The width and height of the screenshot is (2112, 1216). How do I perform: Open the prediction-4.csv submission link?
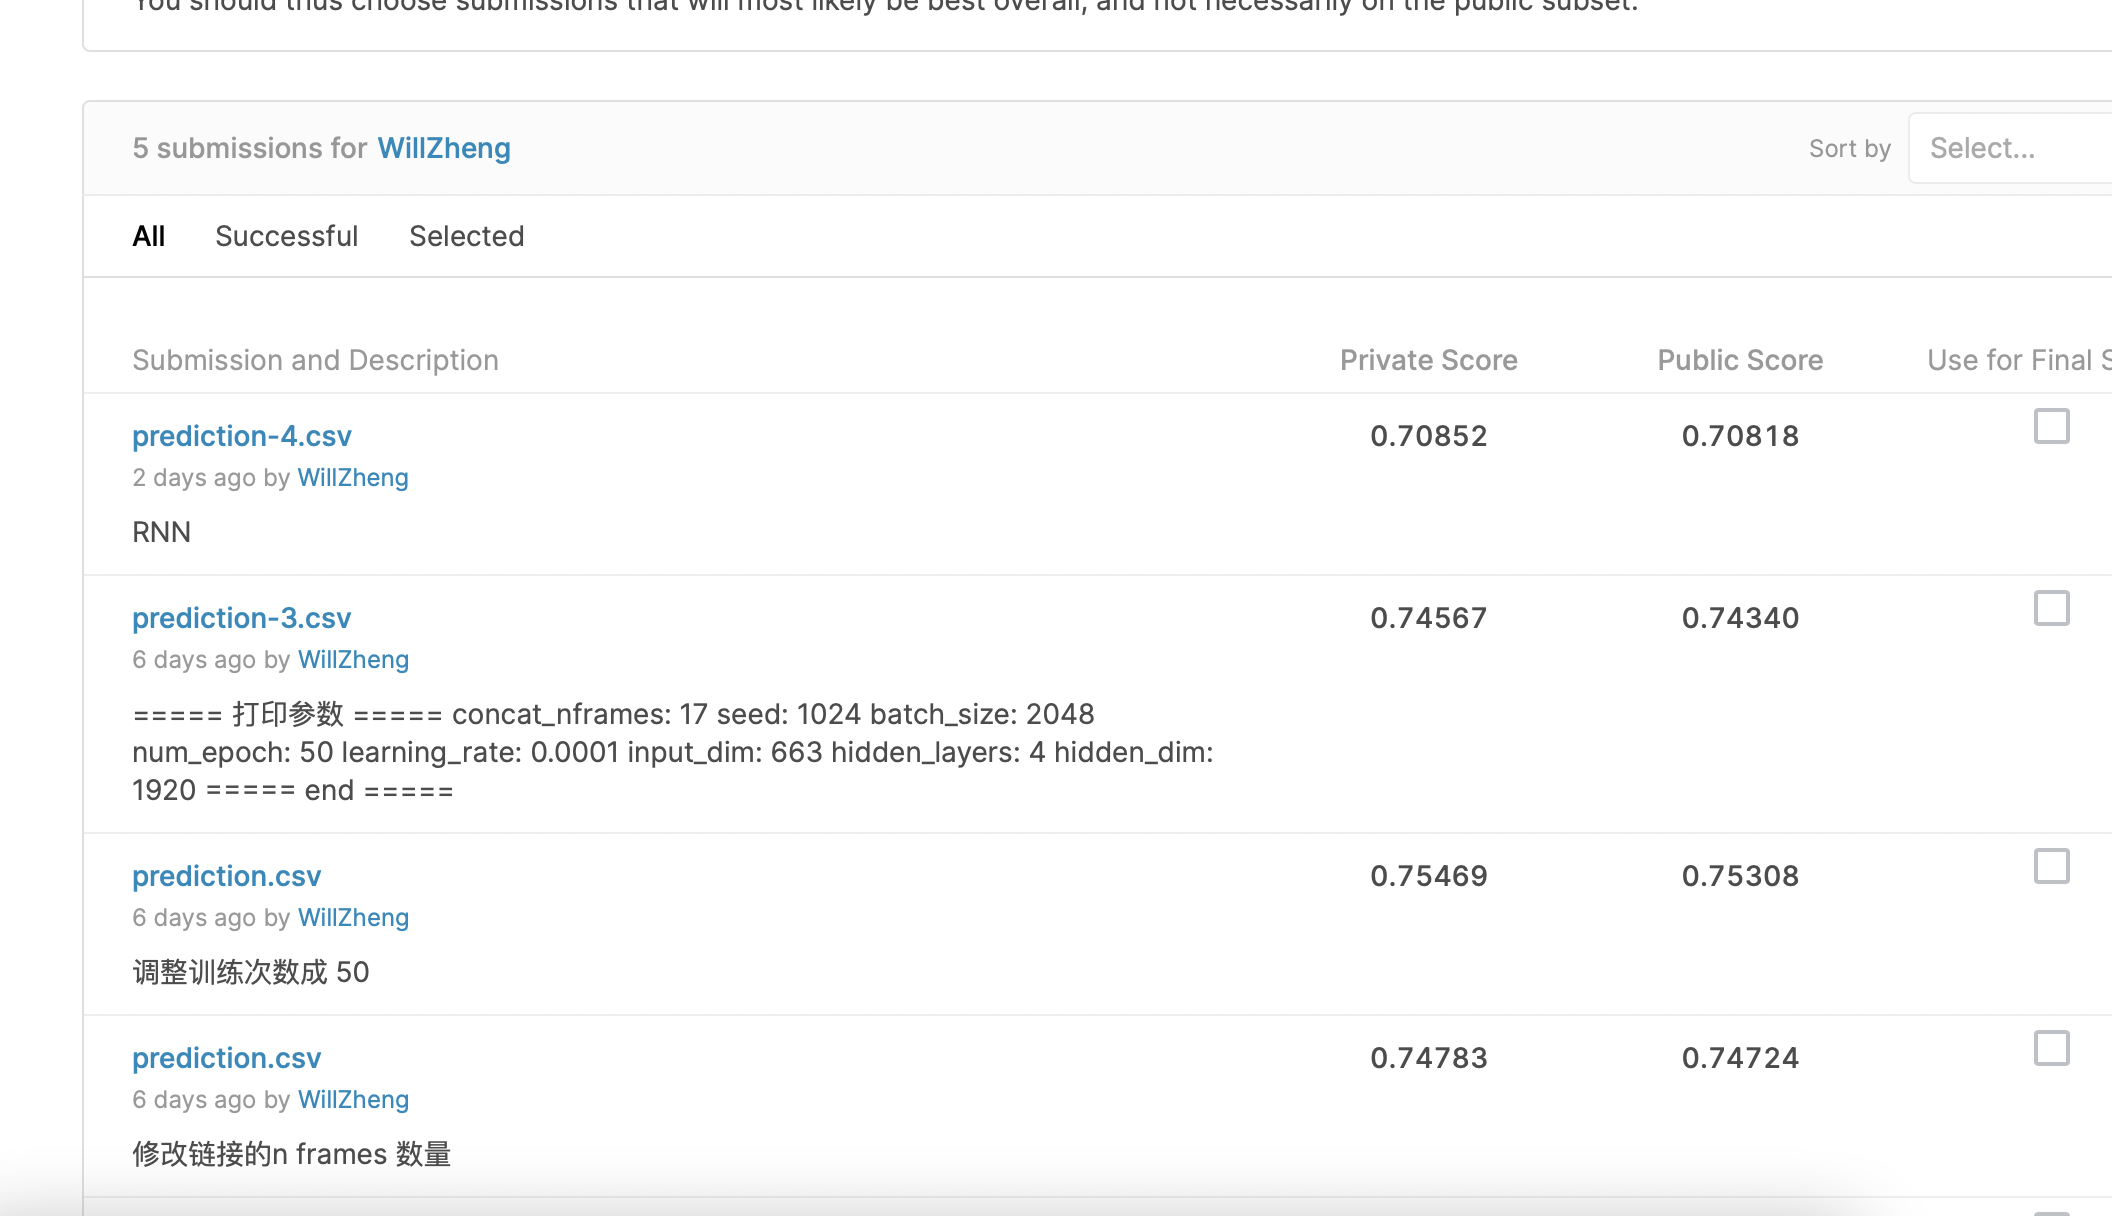(x=242, y=437)
